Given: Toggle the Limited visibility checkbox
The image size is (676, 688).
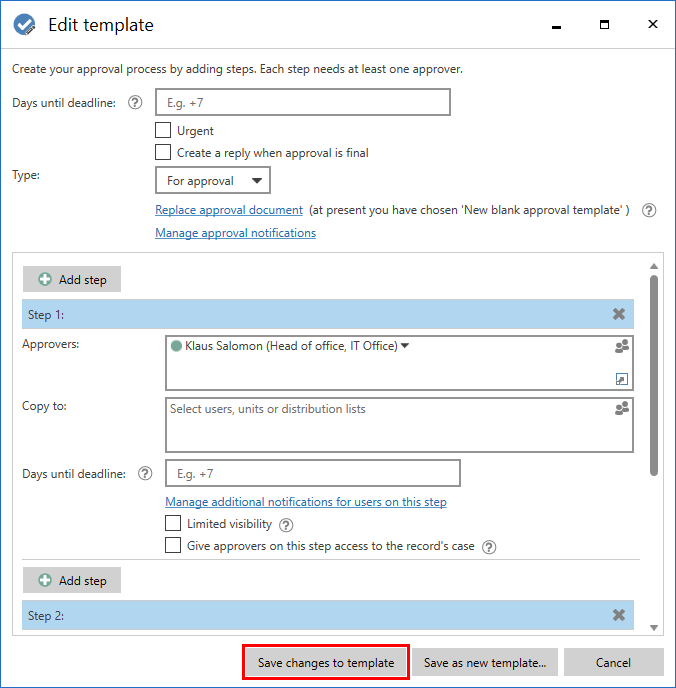Looking at the screenshot, I should [173, 523].
